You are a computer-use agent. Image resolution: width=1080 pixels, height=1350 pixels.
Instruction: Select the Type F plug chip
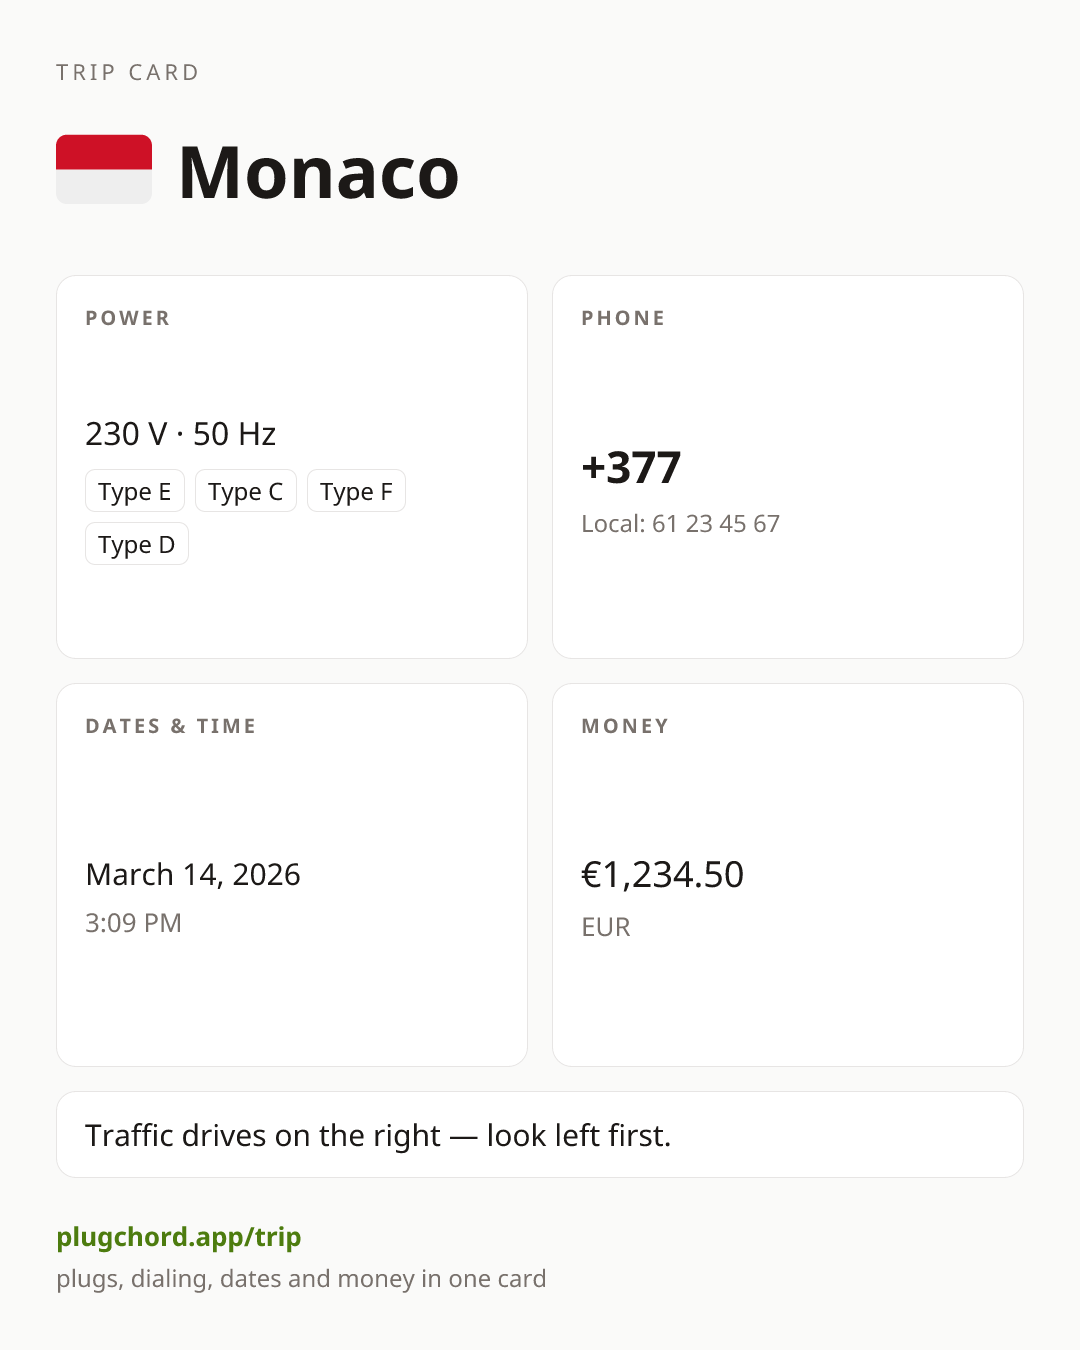(x=356, y=491)
